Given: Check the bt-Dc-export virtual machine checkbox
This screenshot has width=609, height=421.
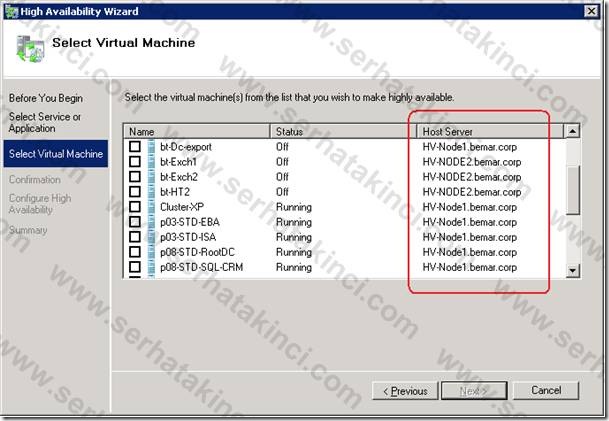Looking at the screenshot, I should click(135, 146).
